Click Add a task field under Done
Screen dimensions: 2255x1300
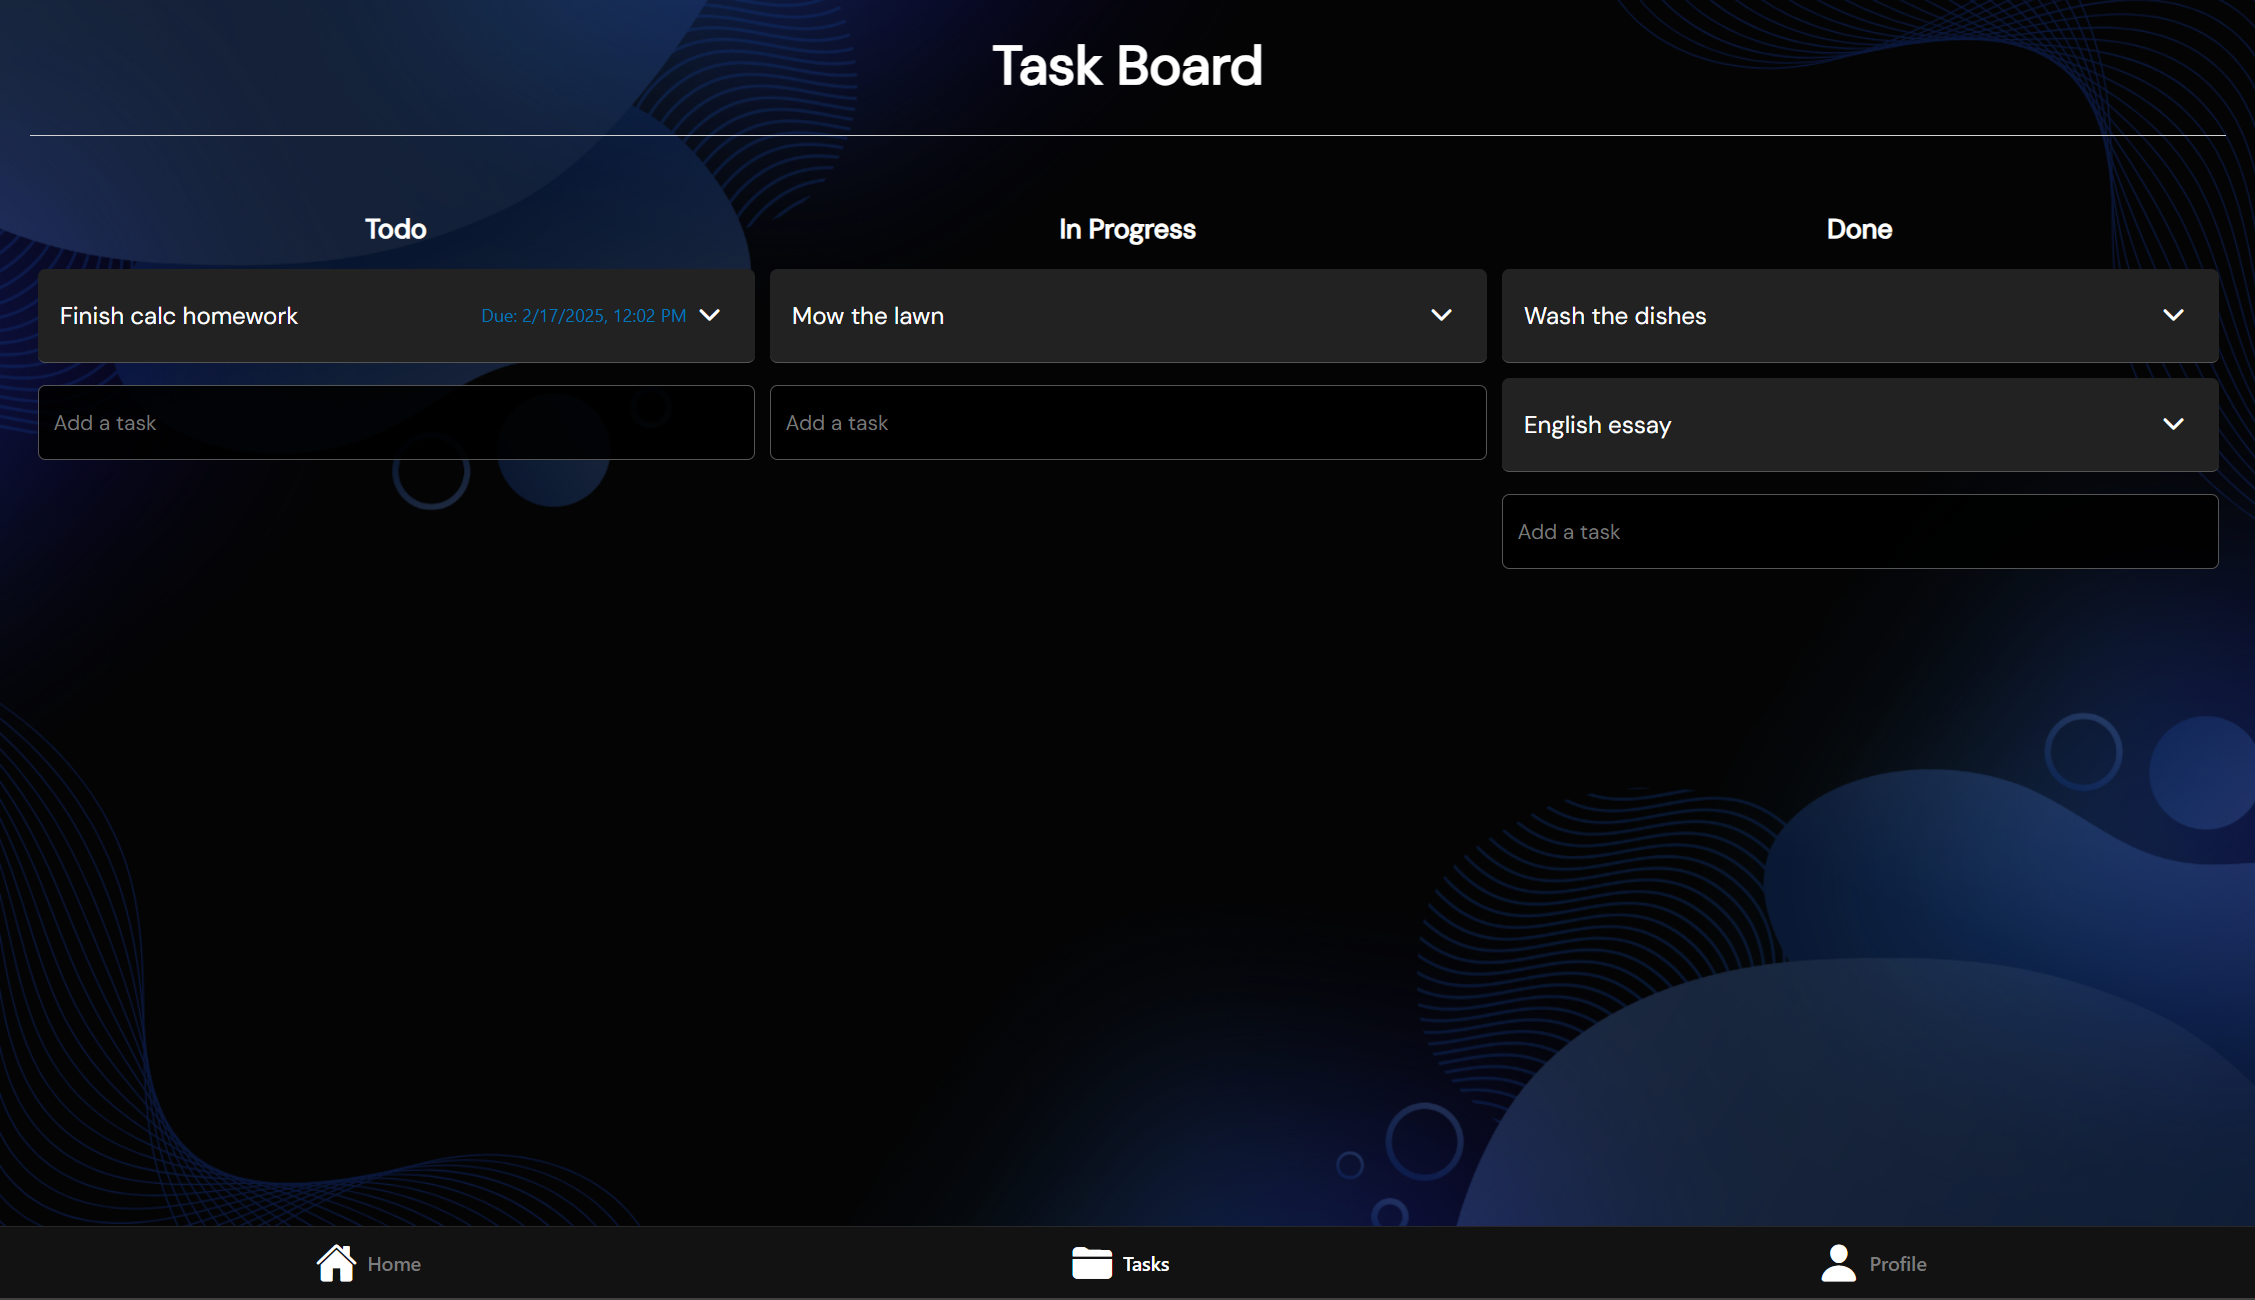(1859, 531)
